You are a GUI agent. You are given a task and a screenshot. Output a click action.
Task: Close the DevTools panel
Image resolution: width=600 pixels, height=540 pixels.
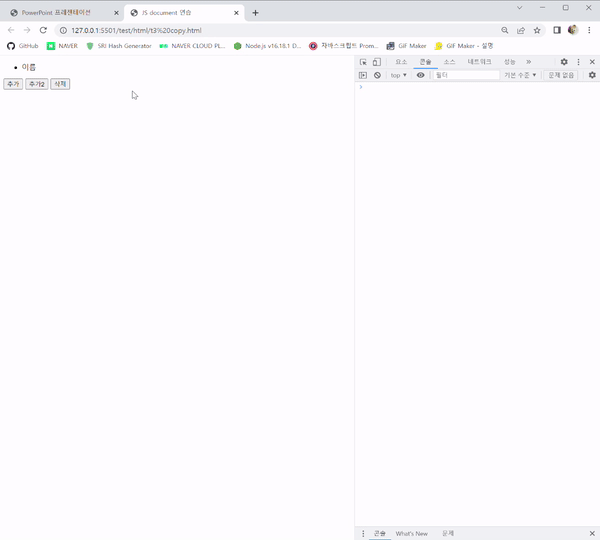(592, 62)
